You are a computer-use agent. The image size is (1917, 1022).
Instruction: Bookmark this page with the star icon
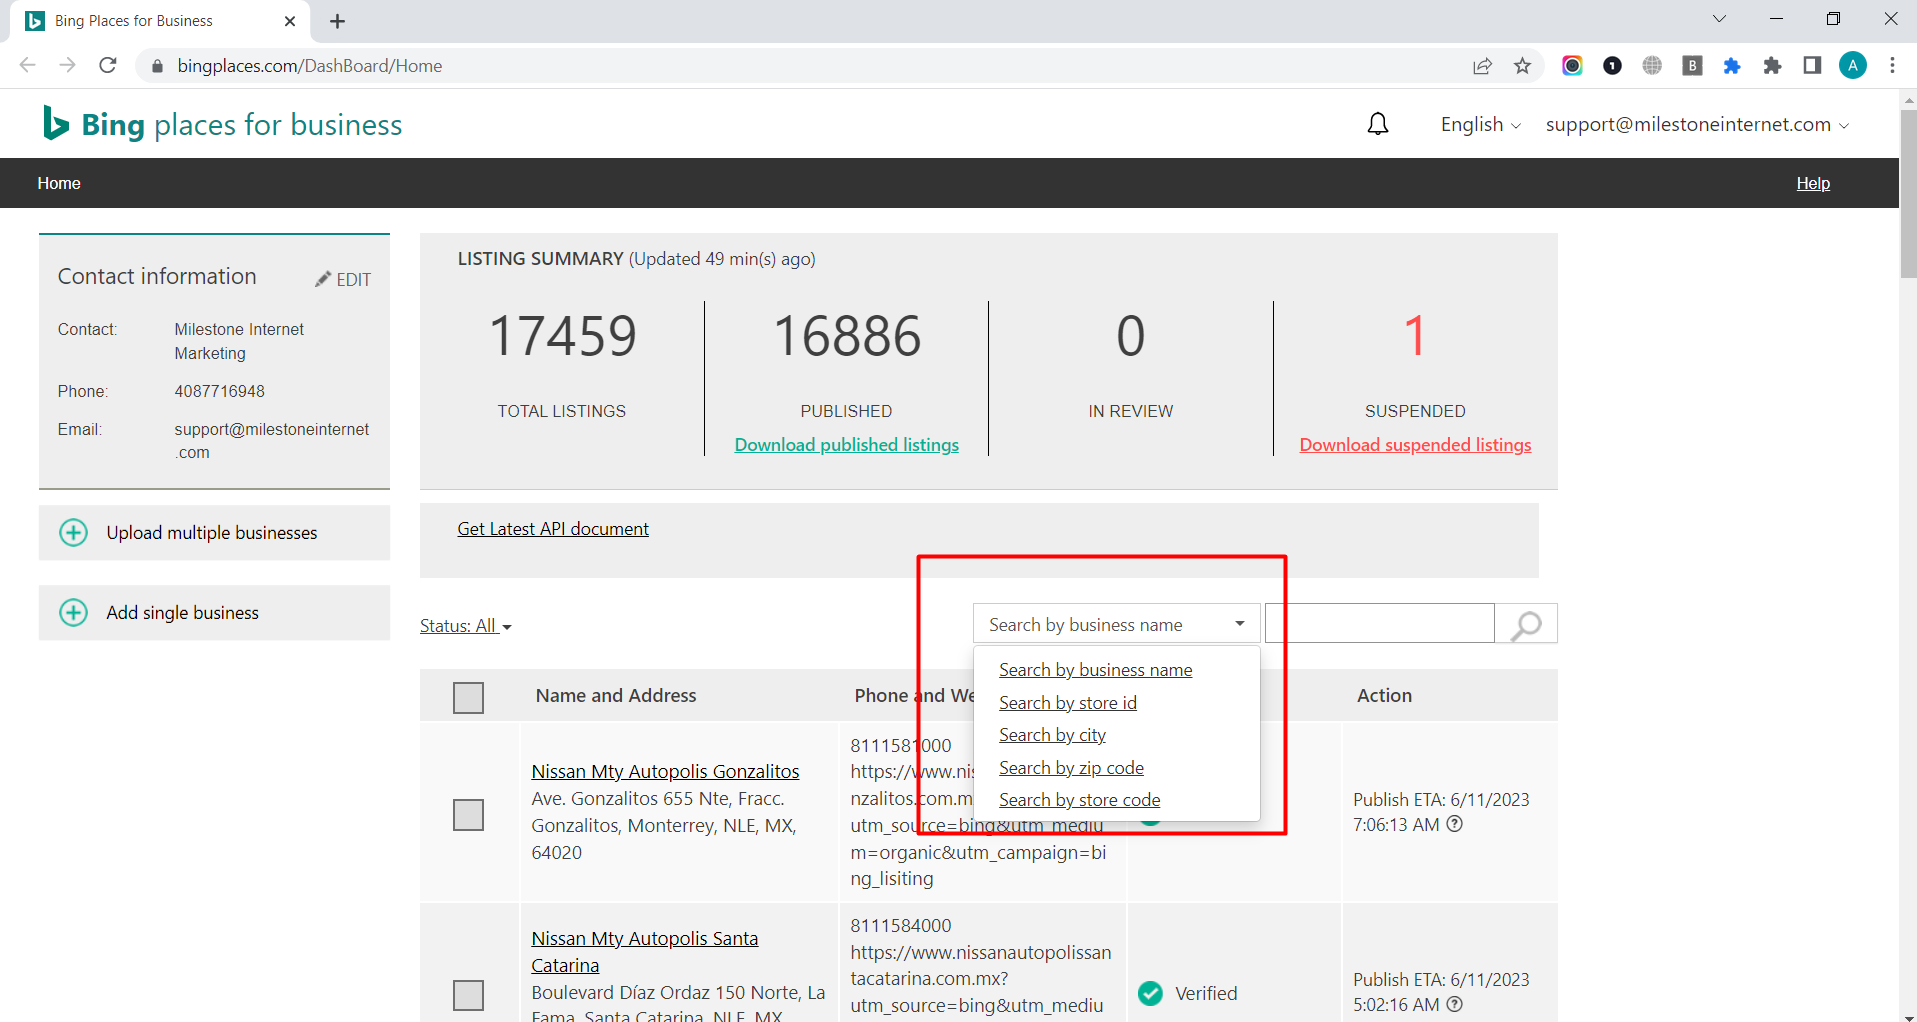1522,66
